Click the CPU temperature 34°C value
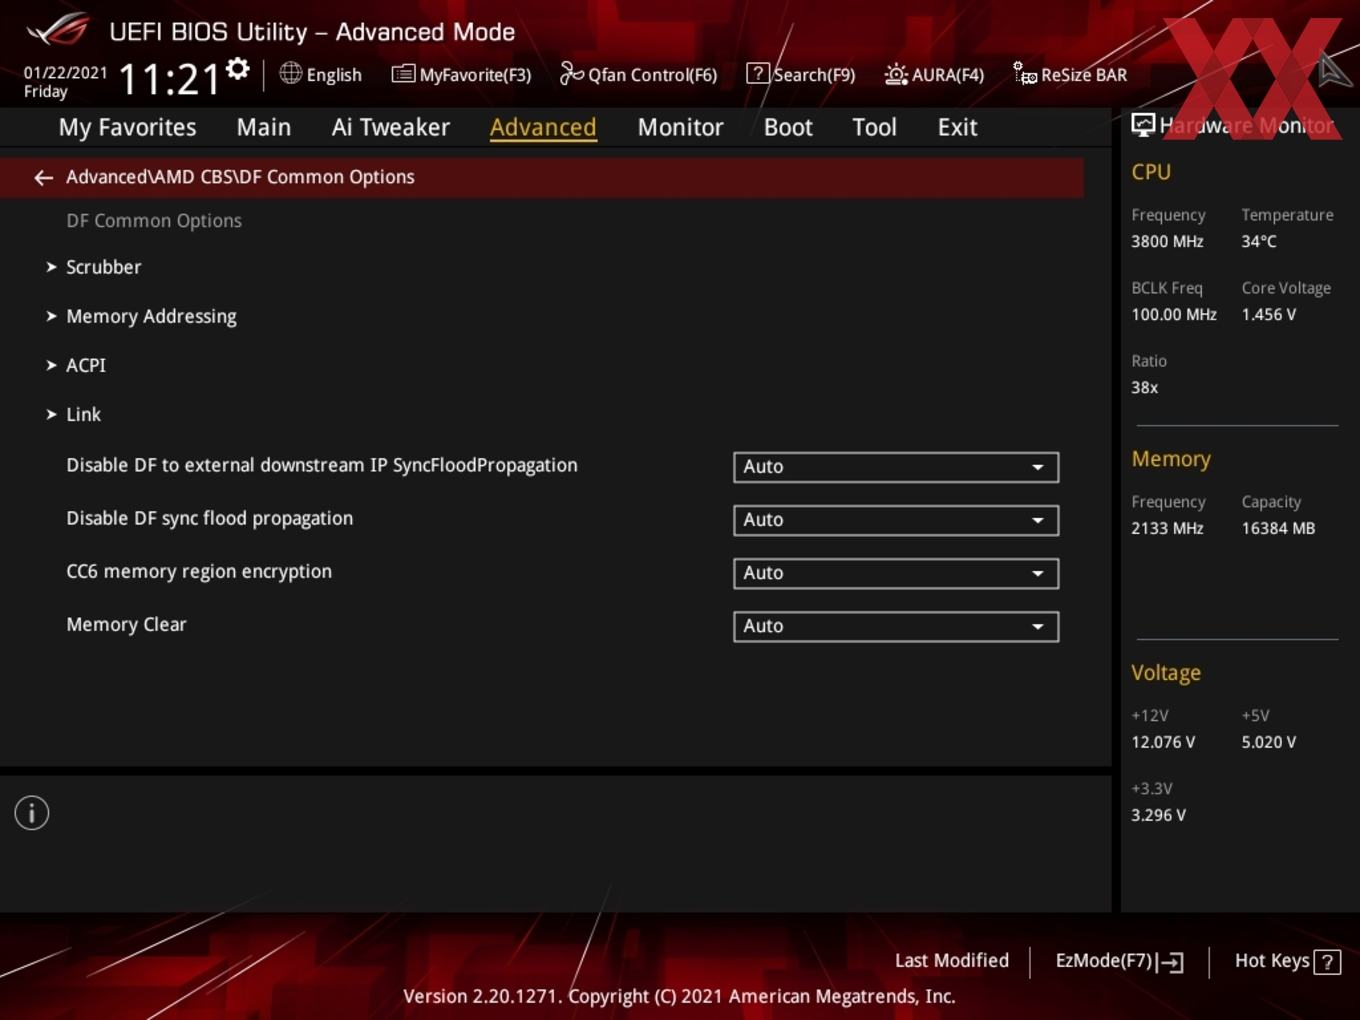Image resolution: width=1360 pixels, height=1020 pixels. tap(1259, 241)
